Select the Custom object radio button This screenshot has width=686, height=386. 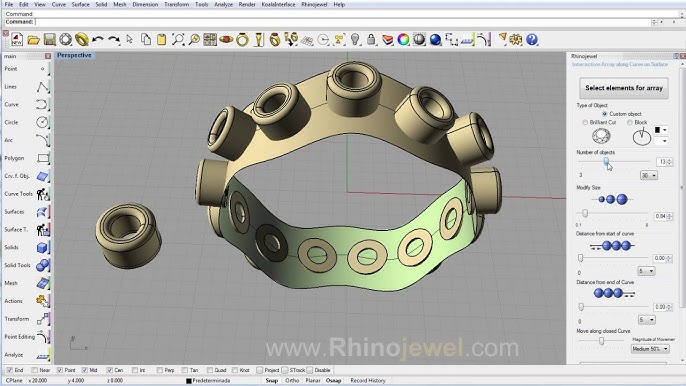(x=605, y=114)
